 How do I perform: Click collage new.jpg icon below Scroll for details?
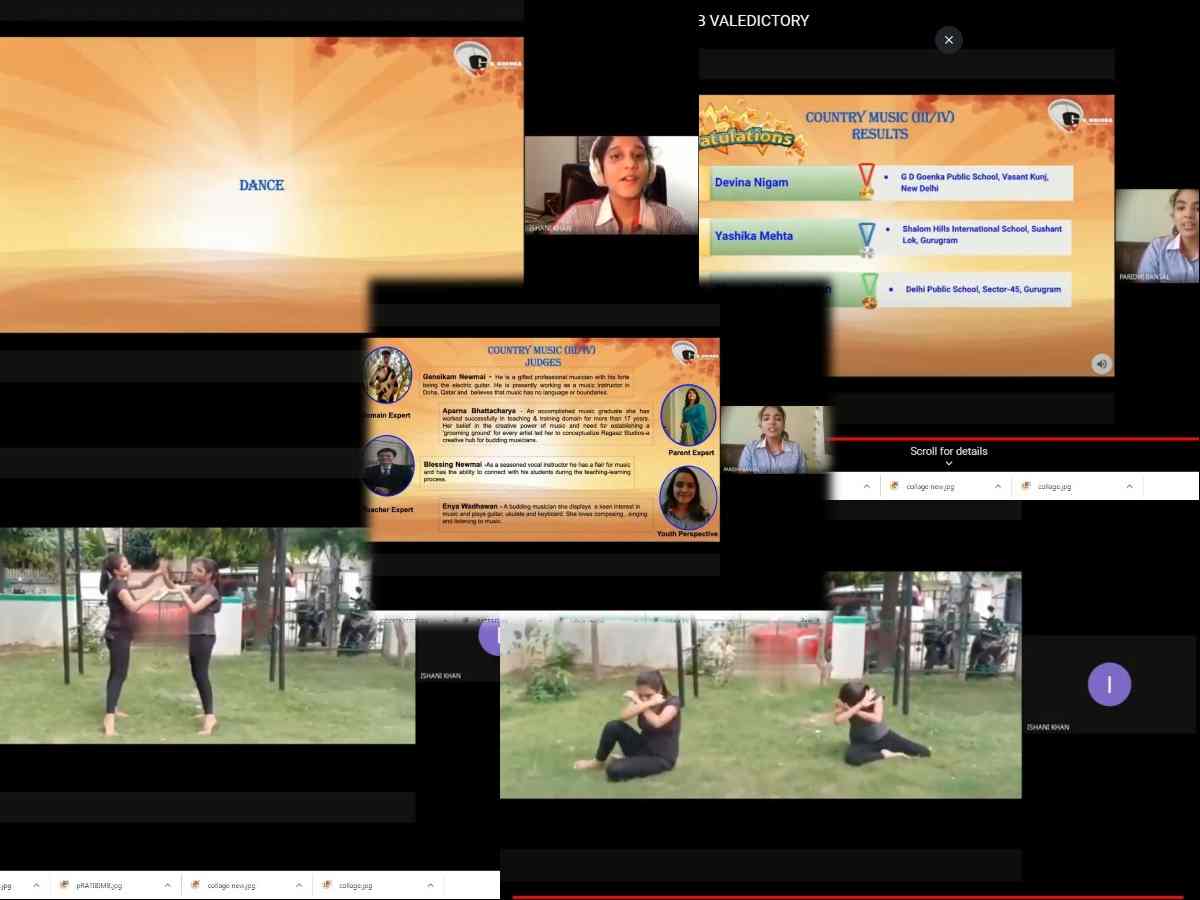(x=894, y=486)
